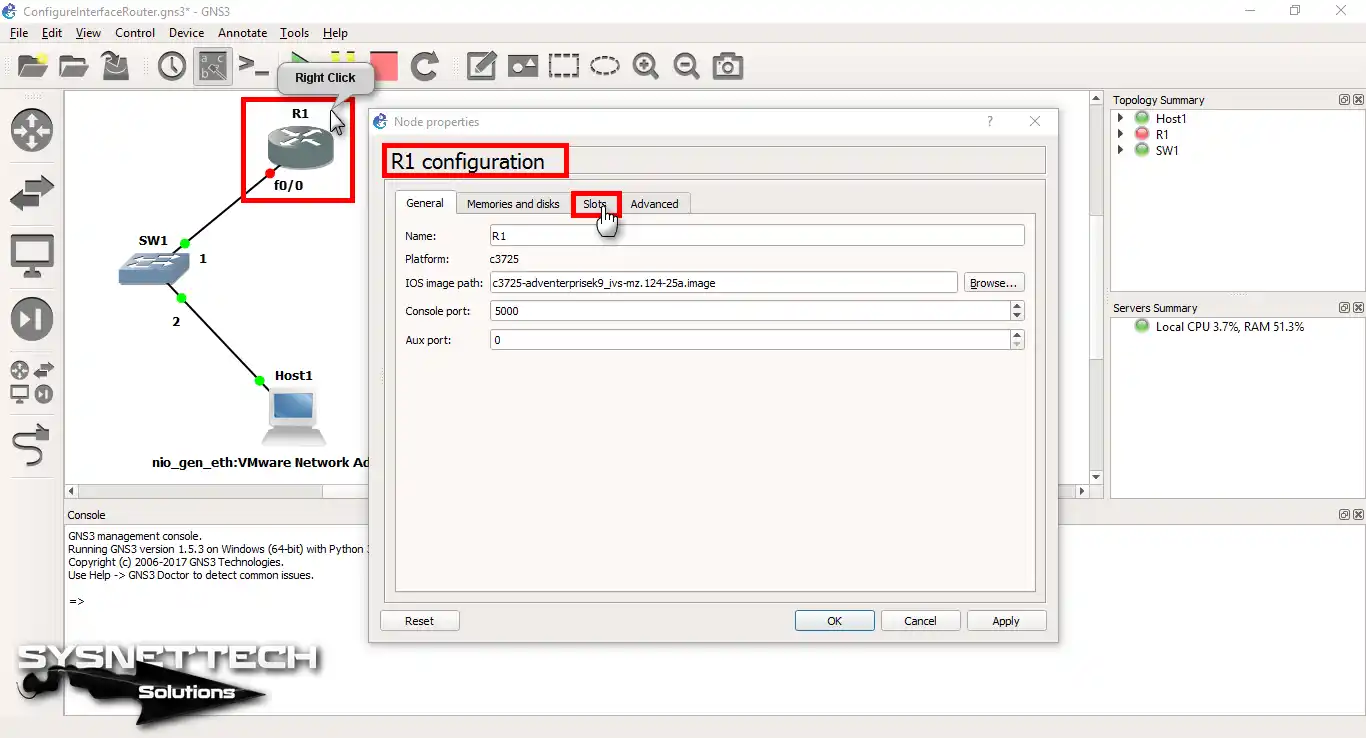This screenshot has width=1366, height=738.
Task: Open the Edit menu
Action: pos(52,33)
